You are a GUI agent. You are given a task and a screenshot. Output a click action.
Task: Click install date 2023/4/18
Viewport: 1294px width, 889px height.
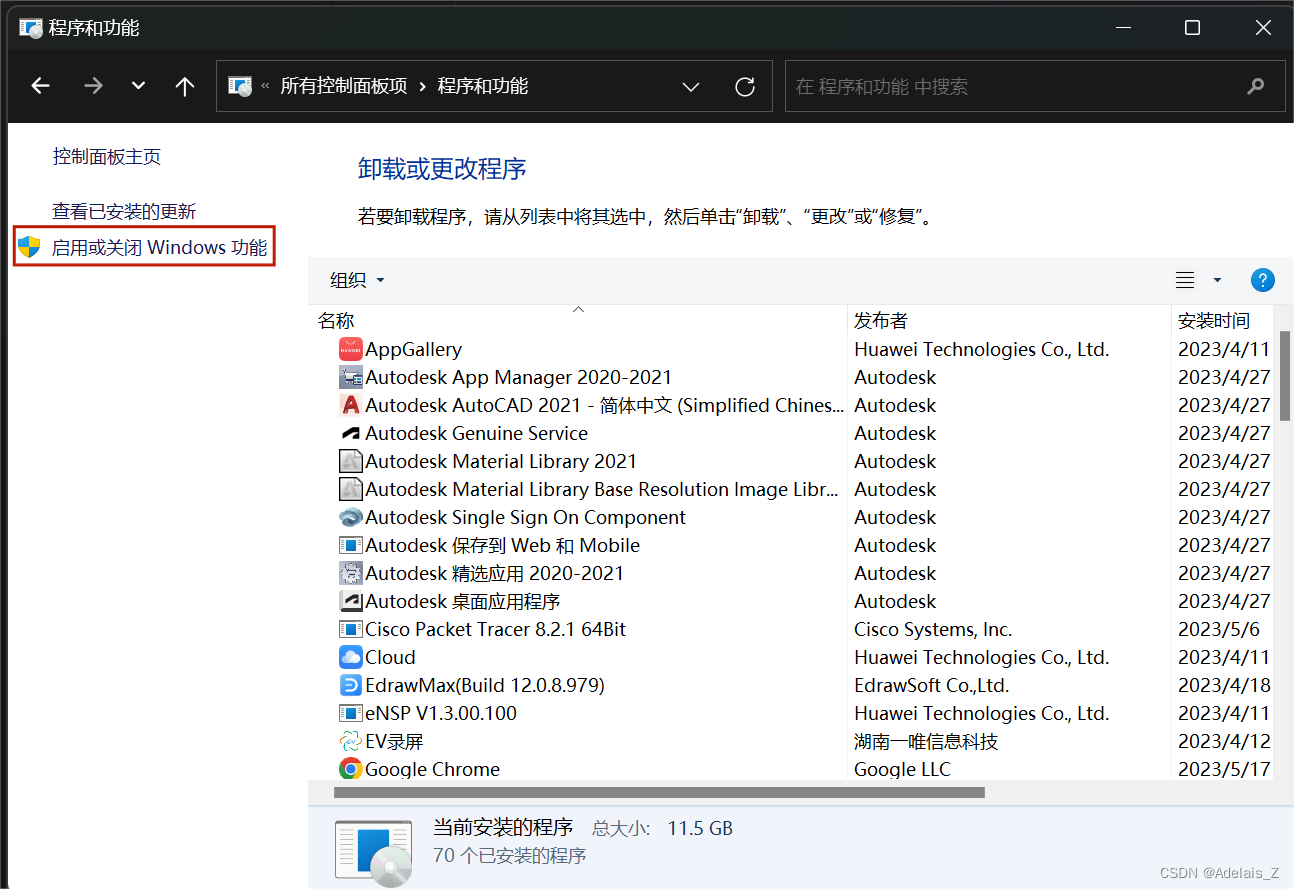tap(1224, 685)
